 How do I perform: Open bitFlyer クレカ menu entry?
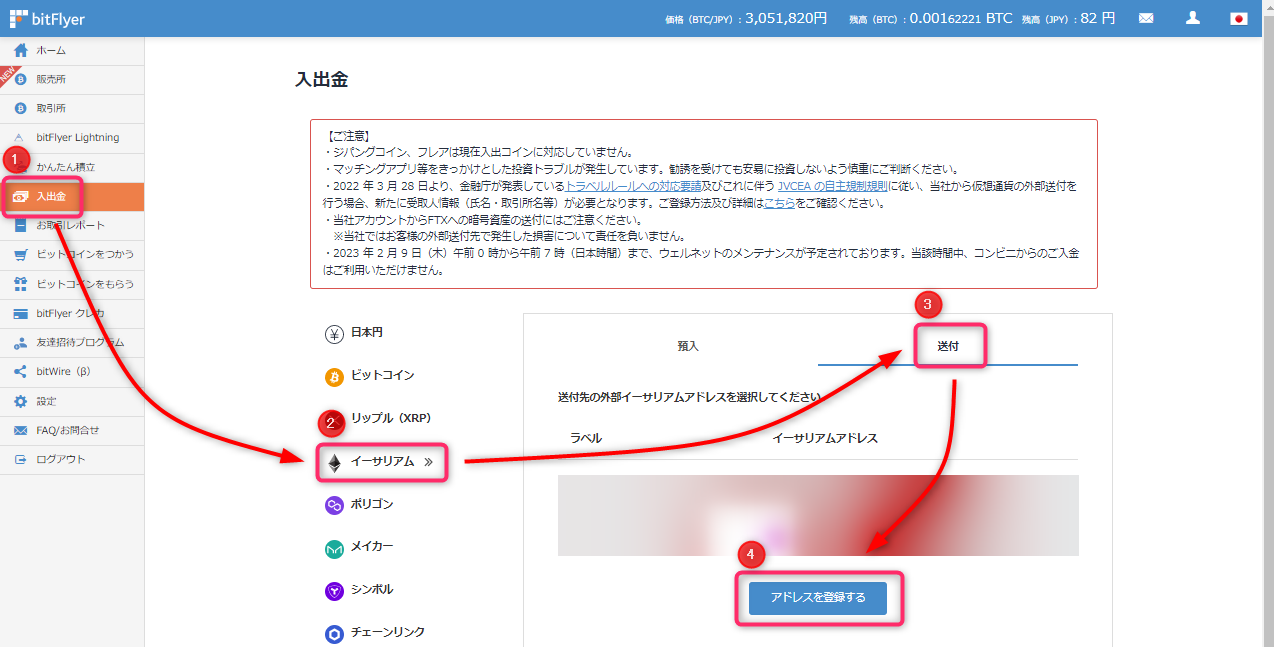pos(72,313)
